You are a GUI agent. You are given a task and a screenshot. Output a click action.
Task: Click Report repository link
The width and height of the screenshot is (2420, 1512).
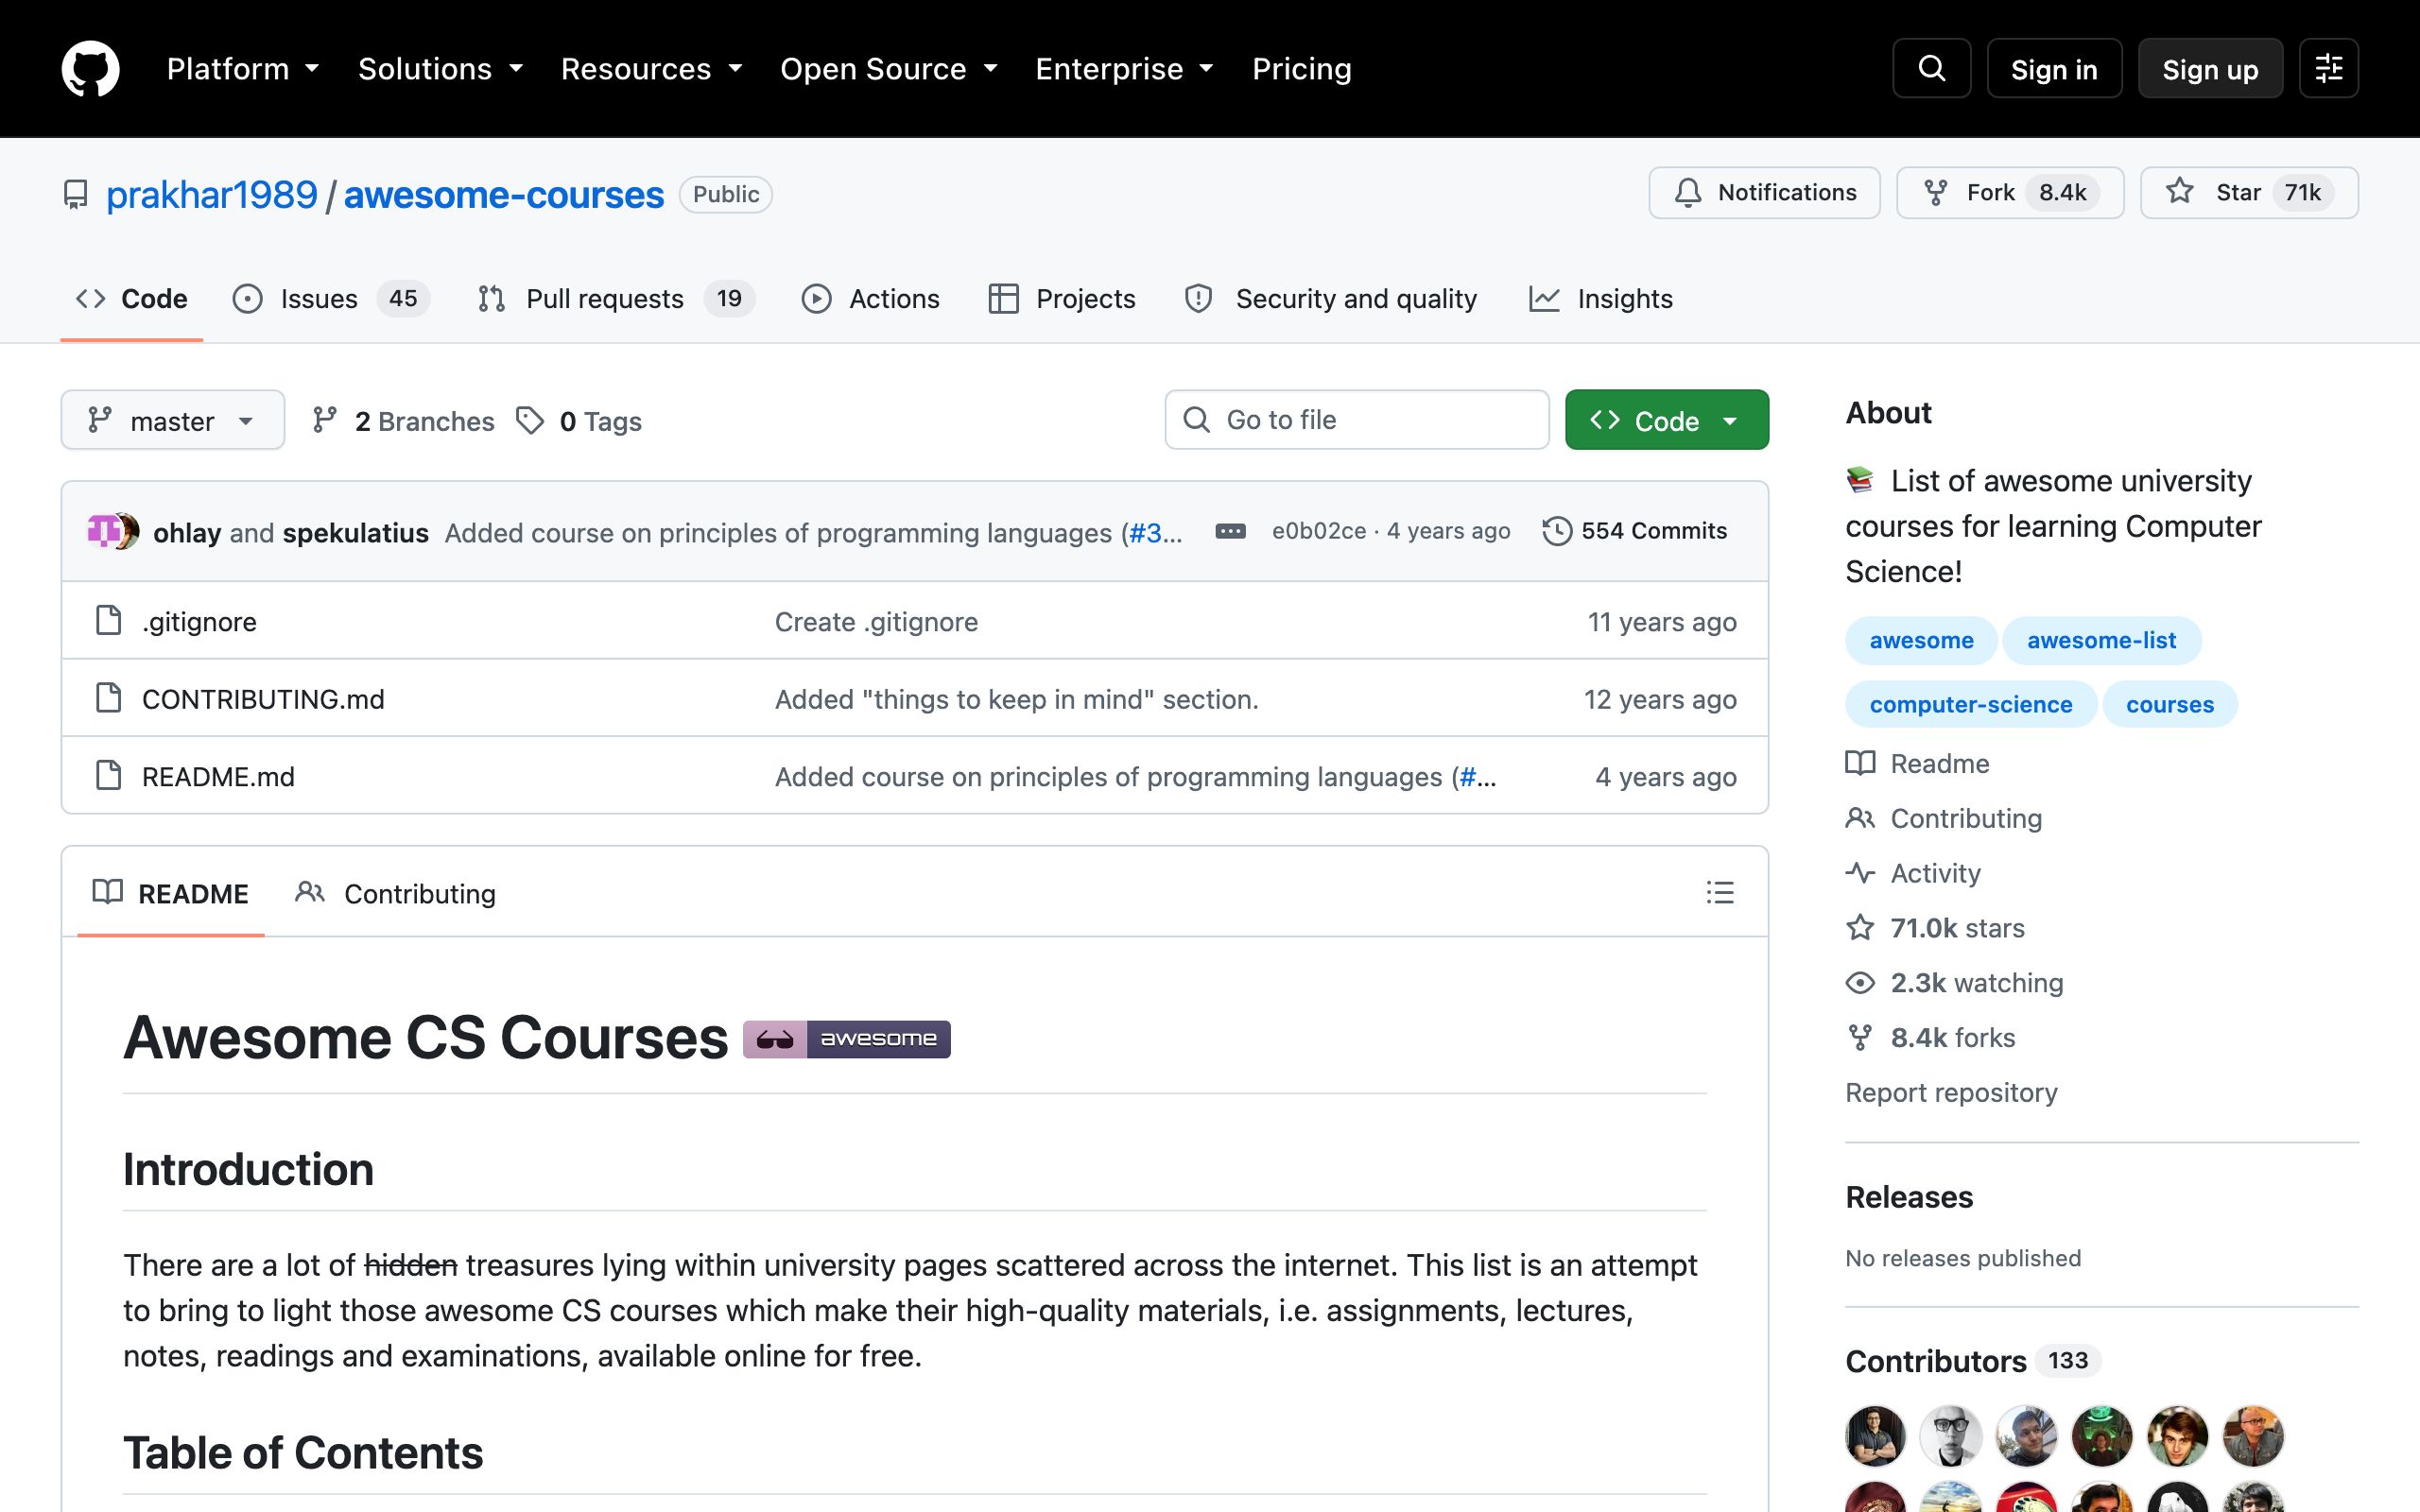point(1951,1092)
